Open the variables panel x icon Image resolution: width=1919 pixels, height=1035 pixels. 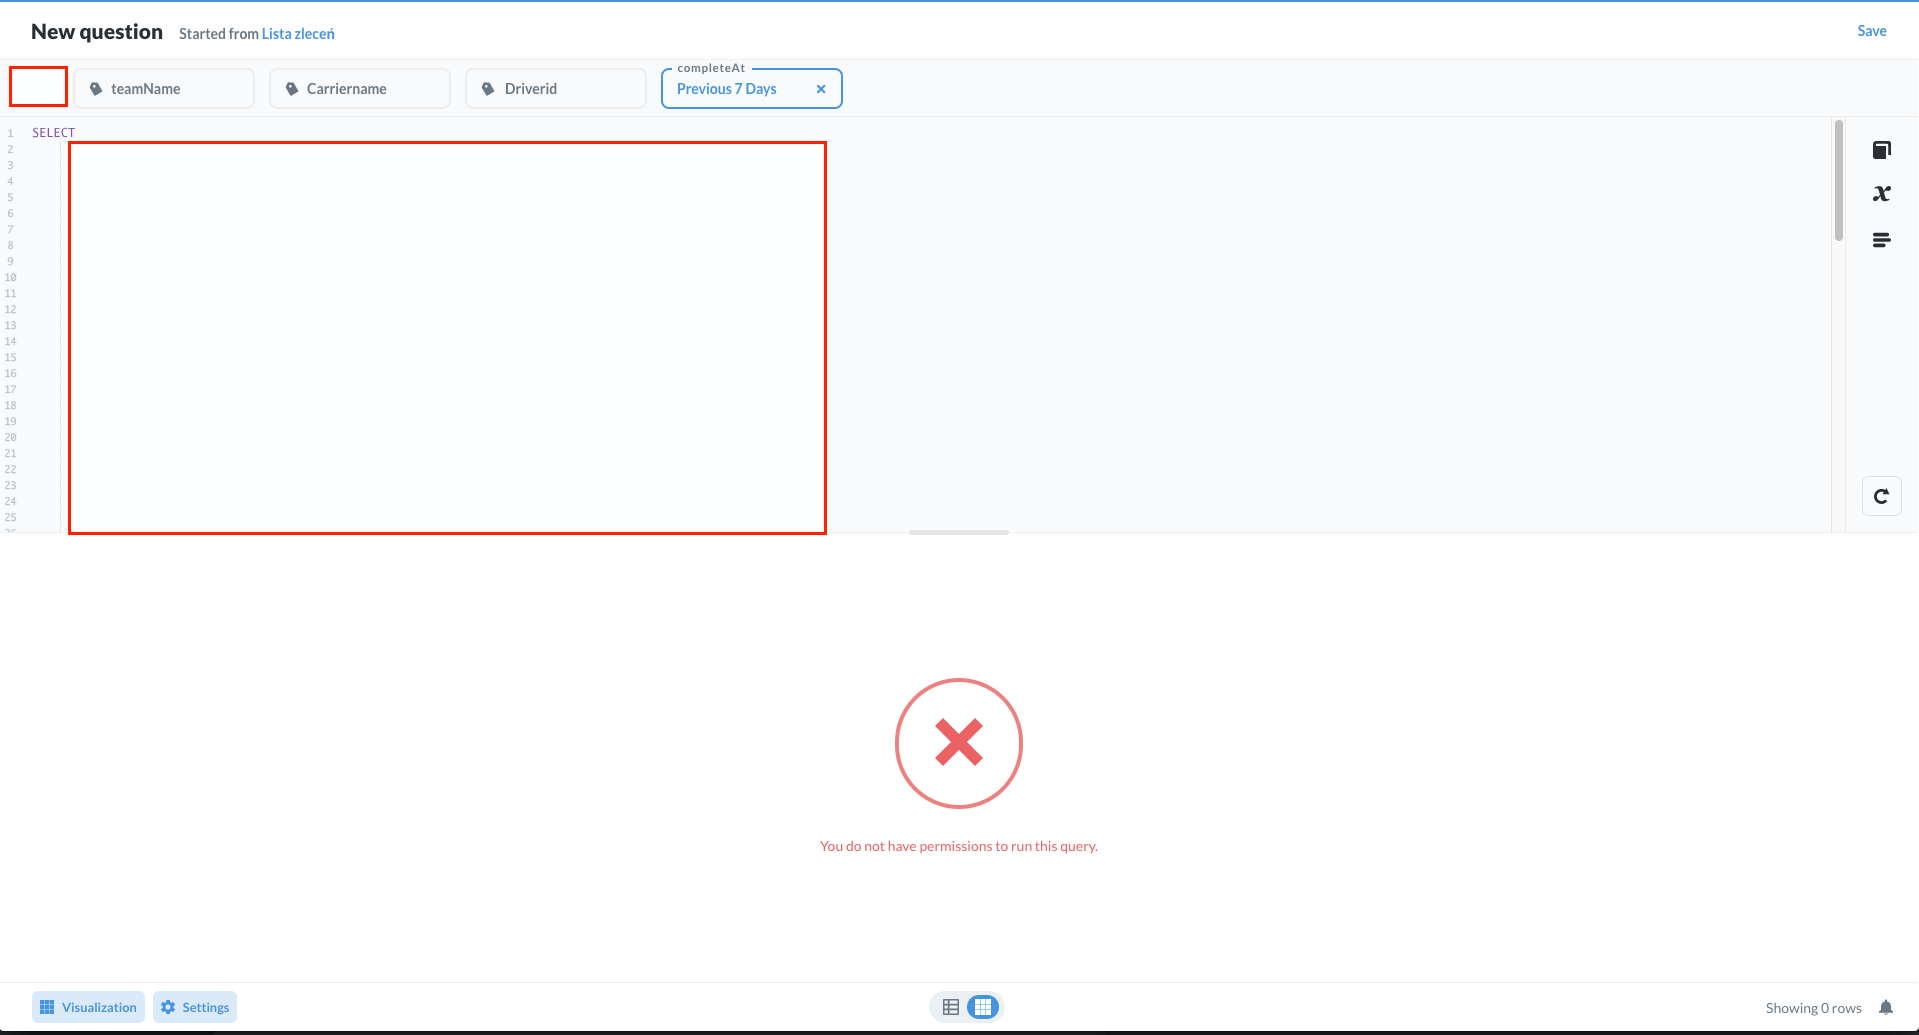(x=1881, y=194)
